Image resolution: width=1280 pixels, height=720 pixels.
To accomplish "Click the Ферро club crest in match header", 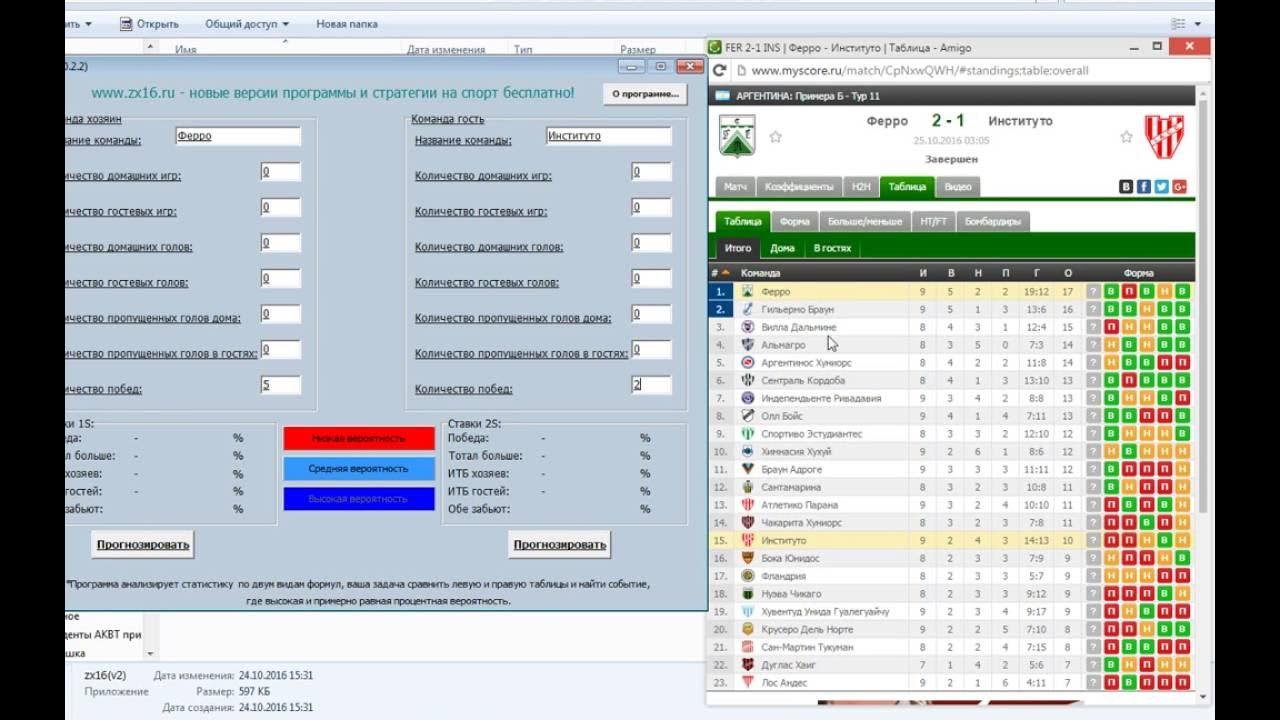I will coord(738,136).
